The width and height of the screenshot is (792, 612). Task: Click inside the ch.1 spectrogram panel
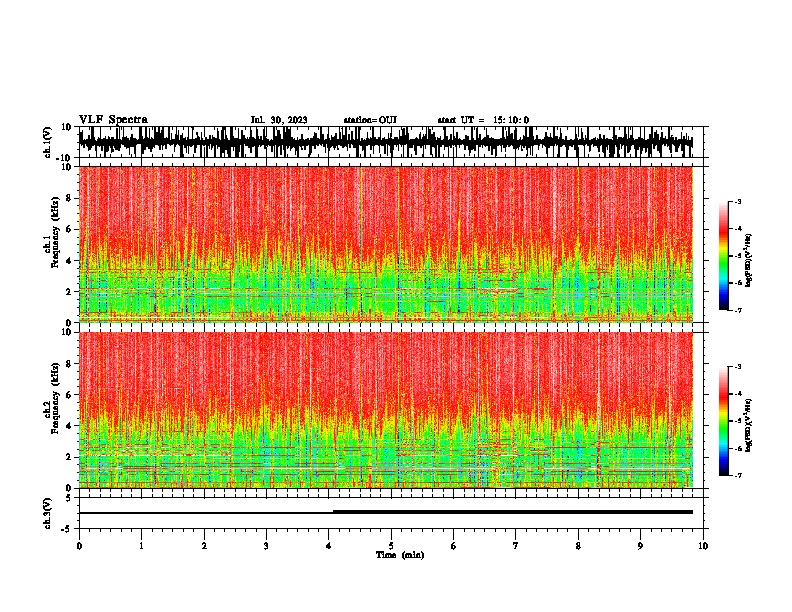tap(386, 244)
